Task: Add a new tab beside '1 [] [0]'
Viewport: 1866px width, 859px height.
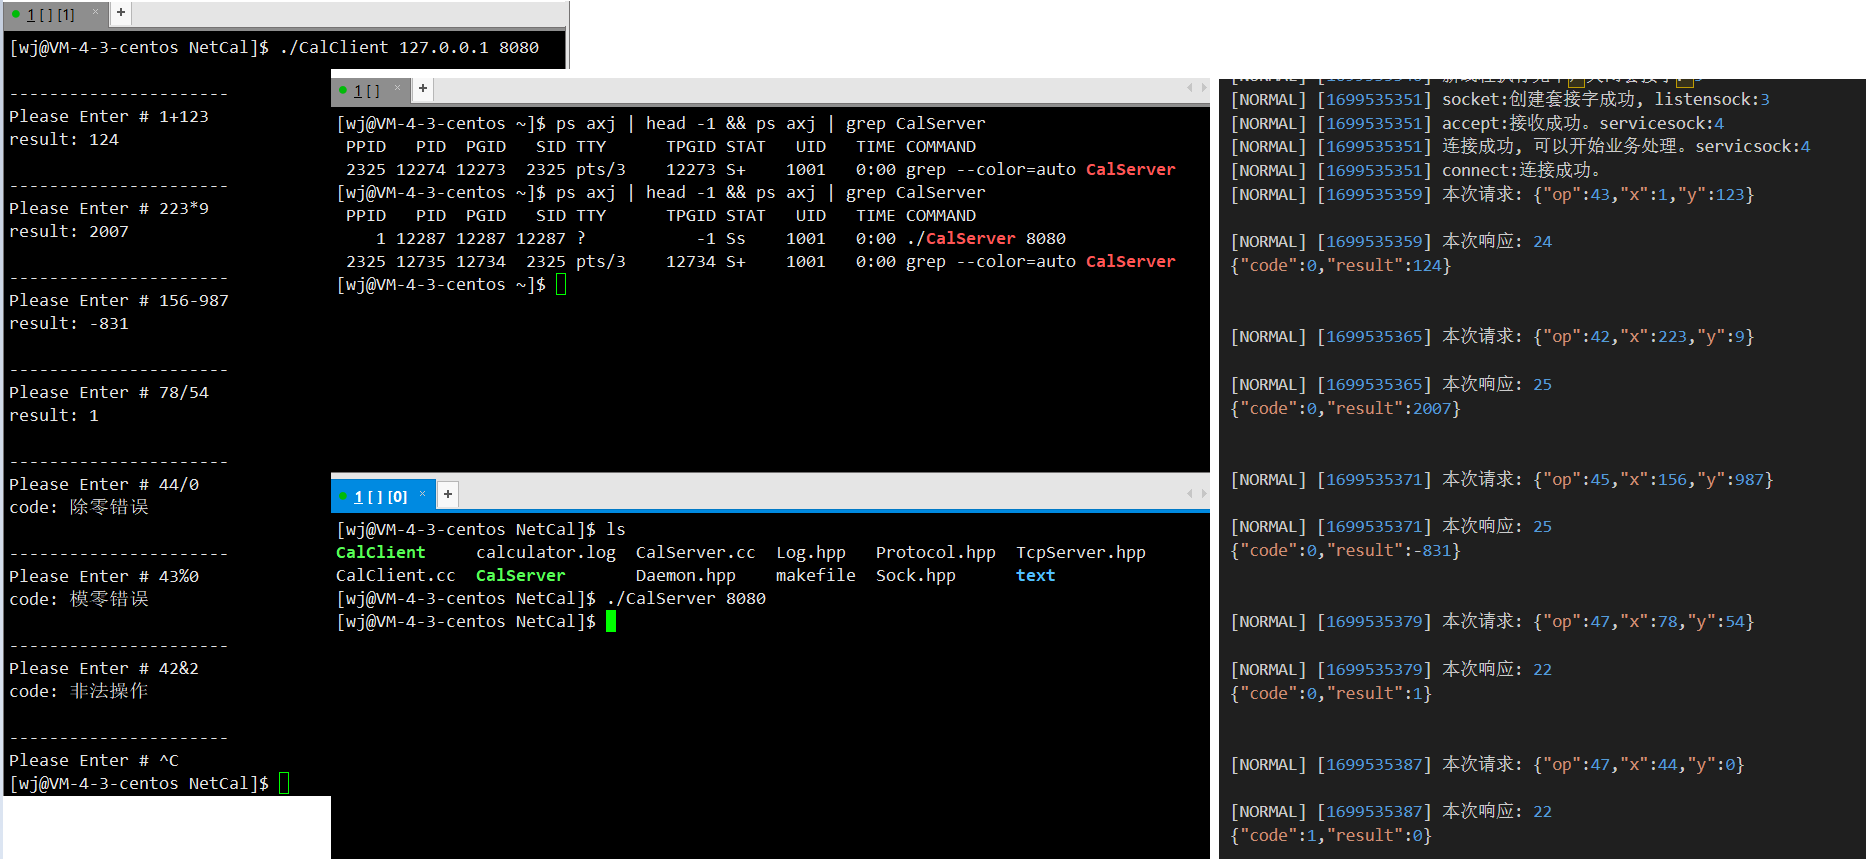Action: point(448,494)
